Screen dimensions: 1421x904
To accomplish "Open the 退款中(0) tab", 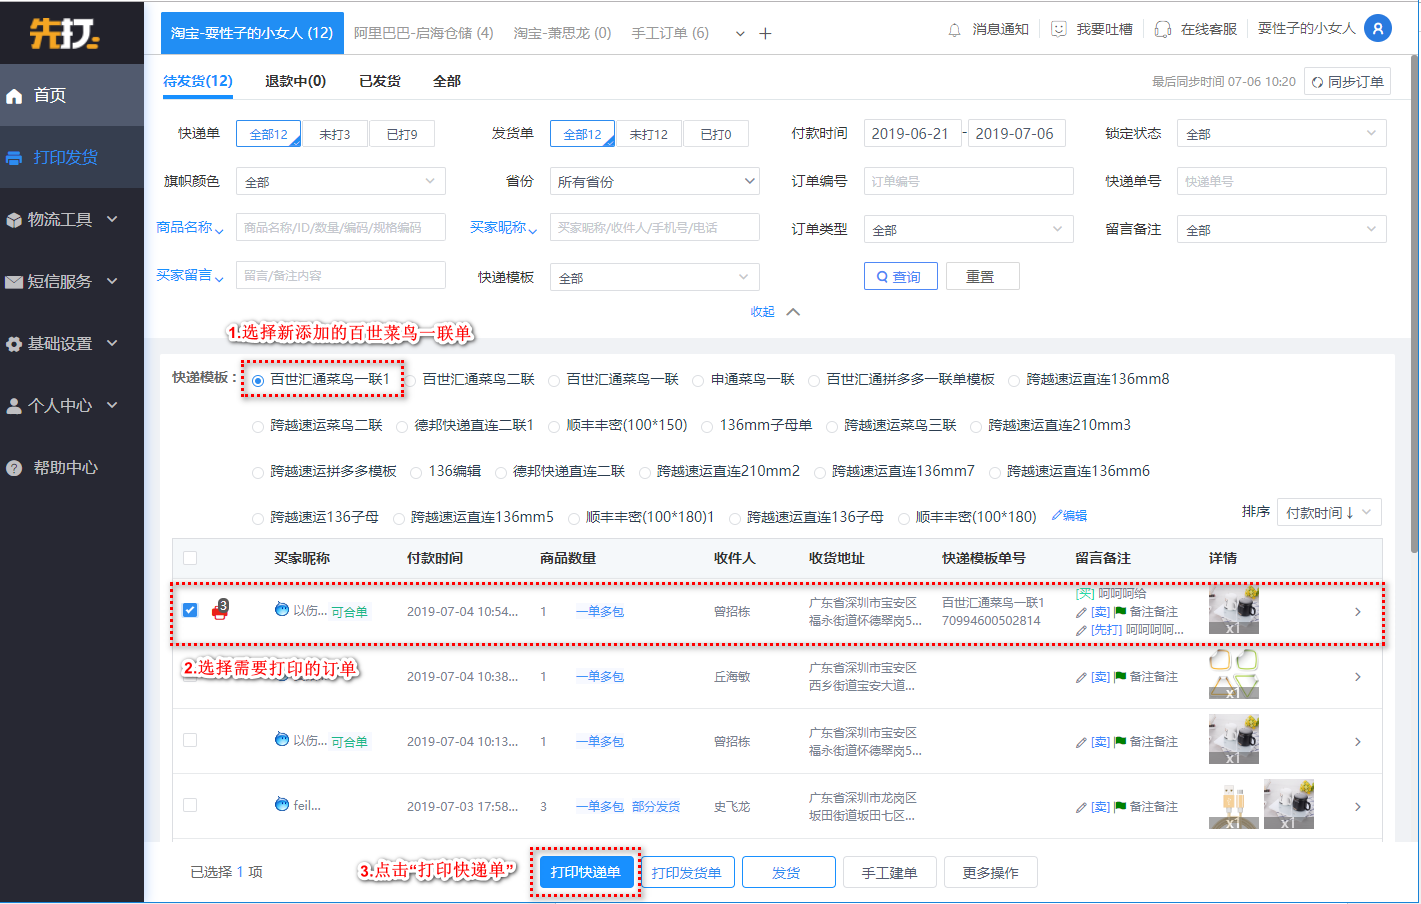I will click(x=295, y=81).
